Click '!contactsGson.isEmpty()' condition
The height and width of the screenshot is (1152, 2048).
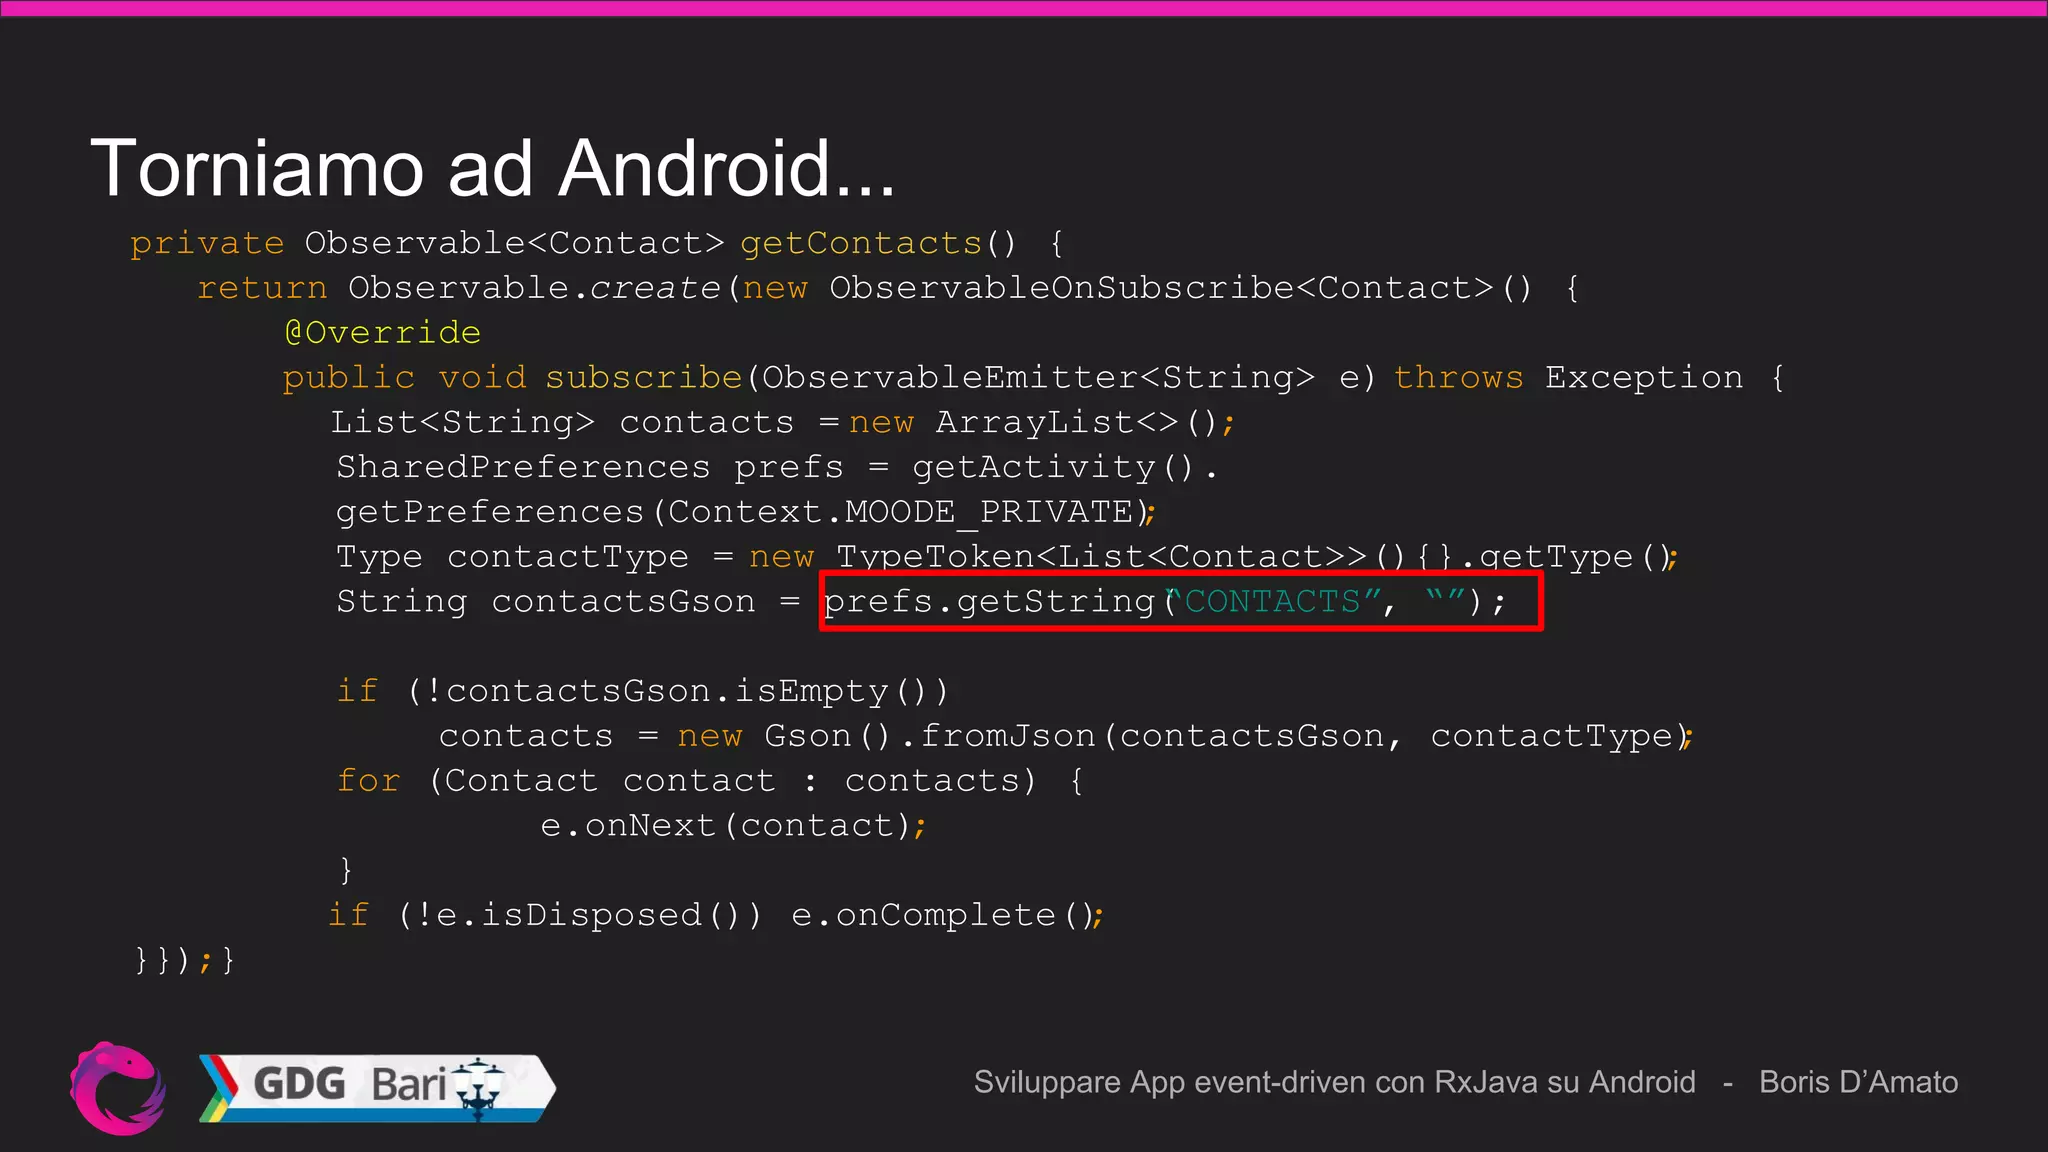678,691
